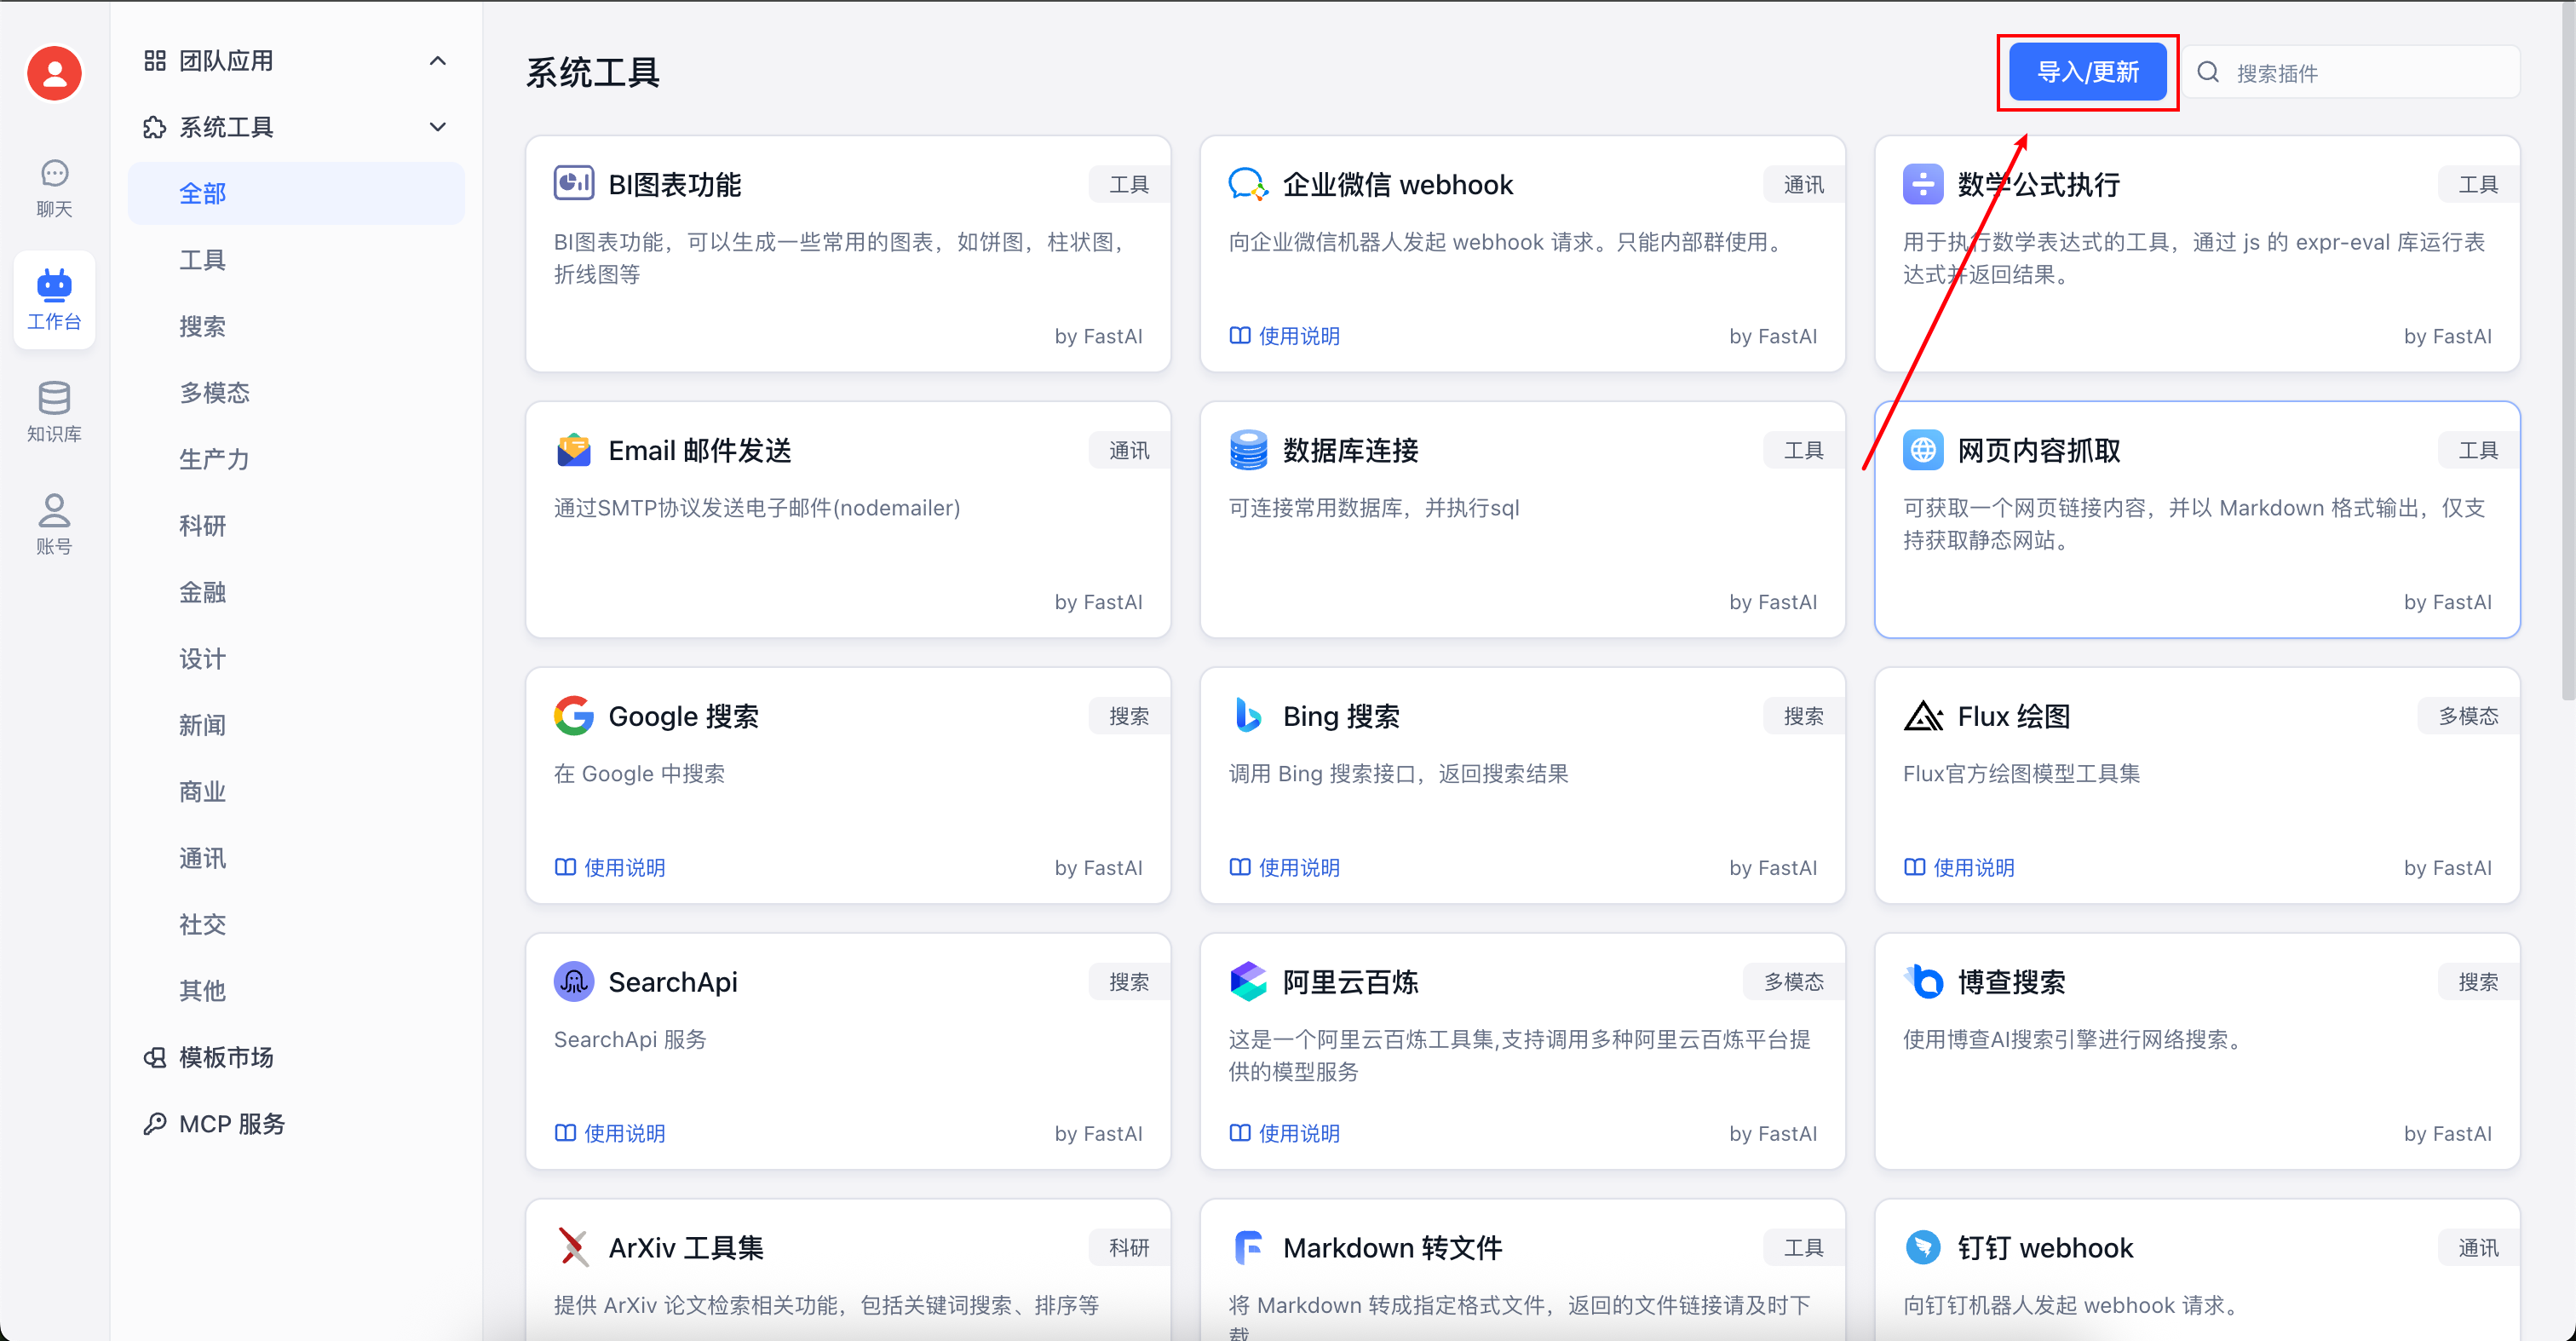The image size is (2576, 1341).
Task: Open the 工作台 workbench section
Action: tap(54, 300)
